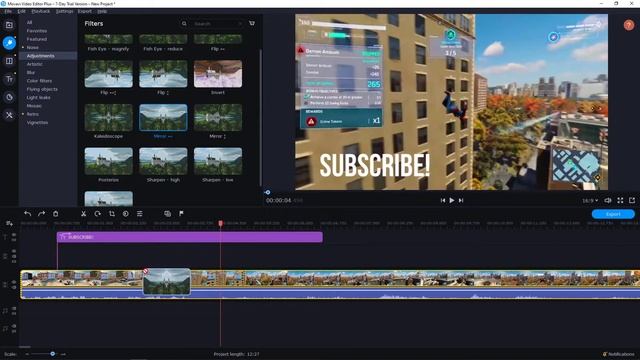Select the purple SUBSCRIBE! title clip
Viewport: 640px width, 360px height.
(x=190, y=237)
